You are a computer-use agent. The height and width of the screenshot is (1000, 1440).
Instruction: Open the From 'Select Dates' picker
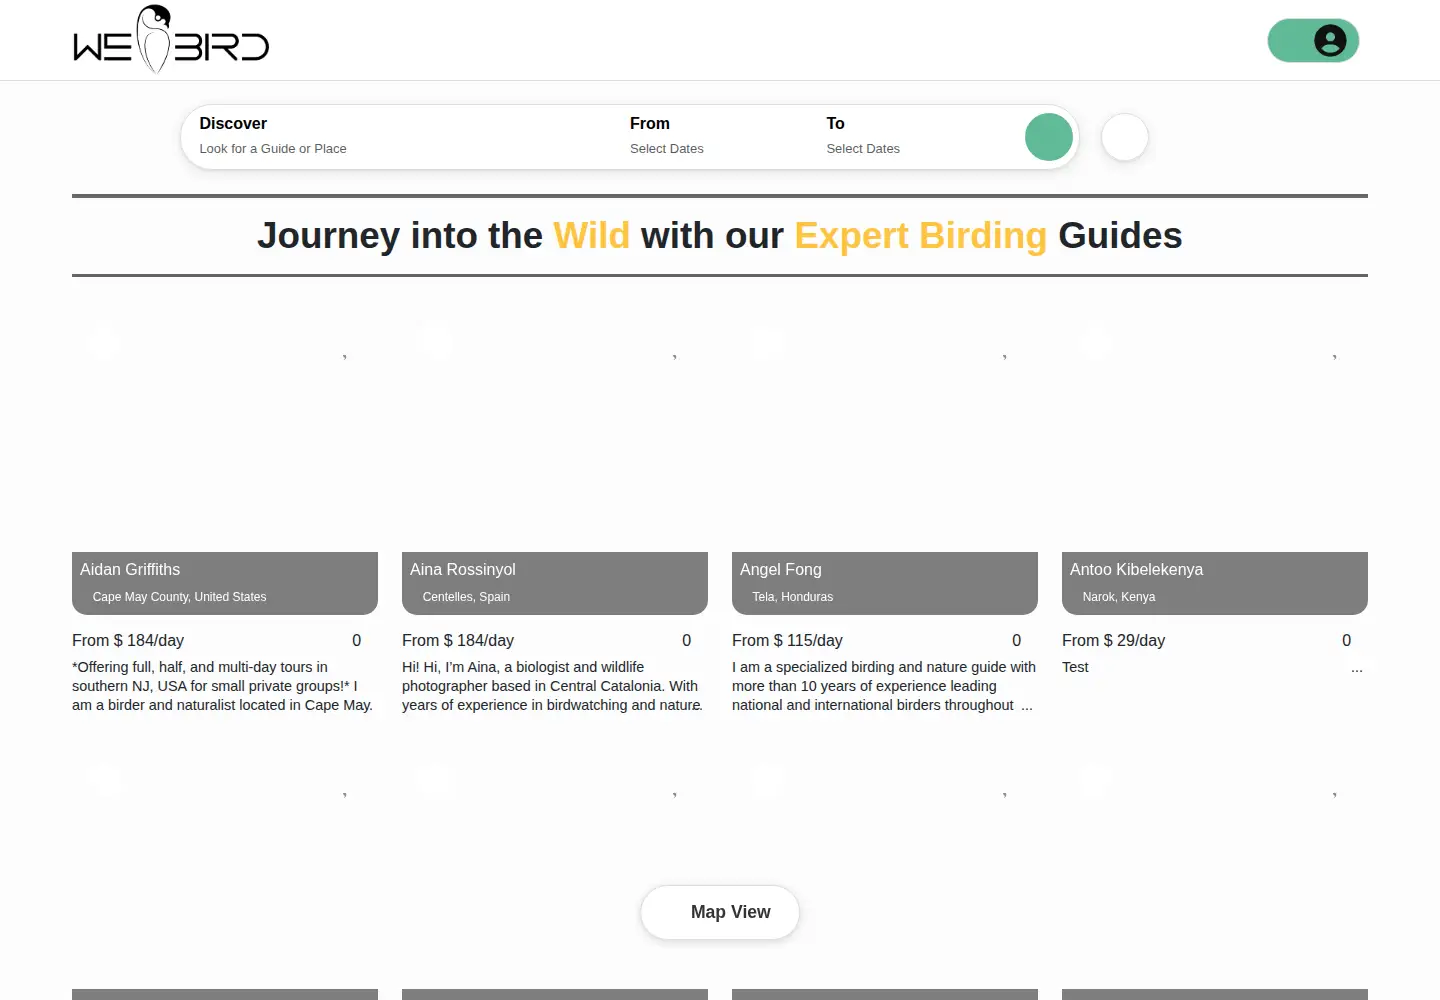pyautogui.click(x=667, y=149)
